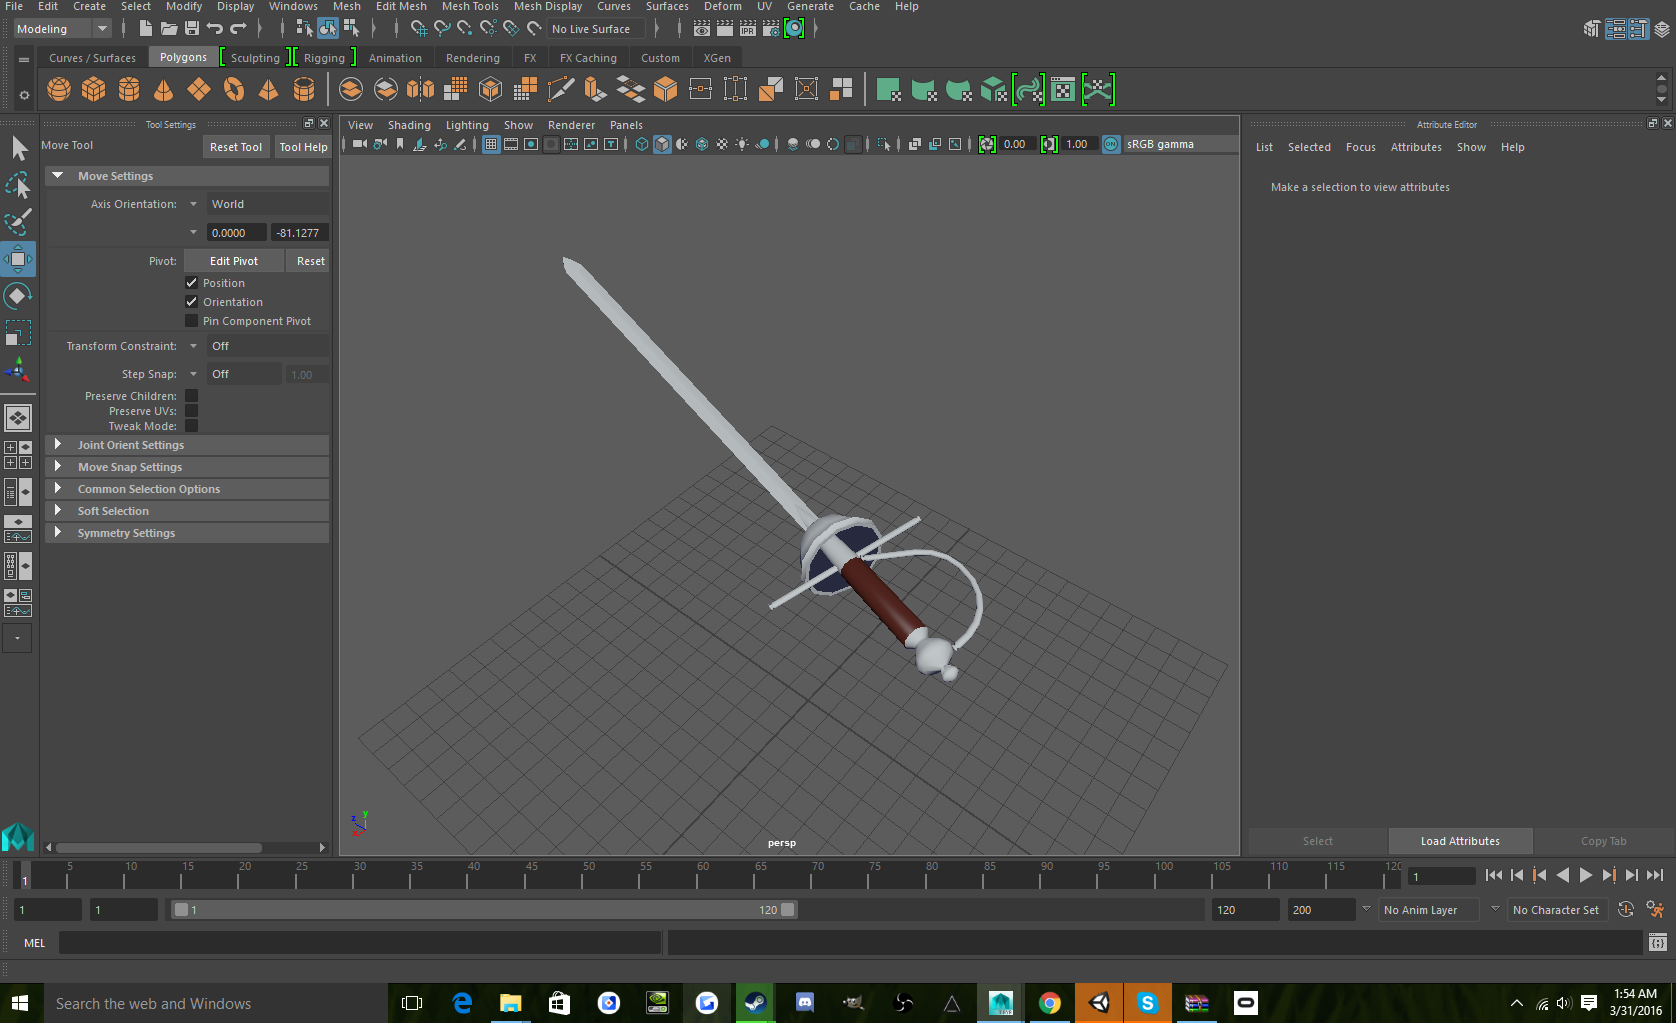Screen dimensions: 1676x1023
Task: Create a polygon torus from the shelf
Action: pos(234,89)
